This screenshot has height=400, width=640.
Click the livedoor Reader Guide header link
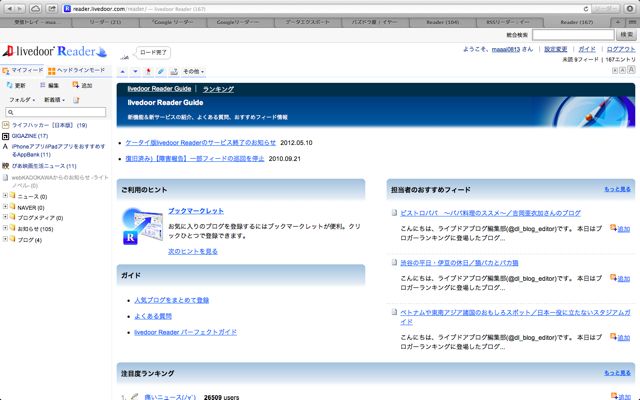pyautogui.click(x=159, y=89)
